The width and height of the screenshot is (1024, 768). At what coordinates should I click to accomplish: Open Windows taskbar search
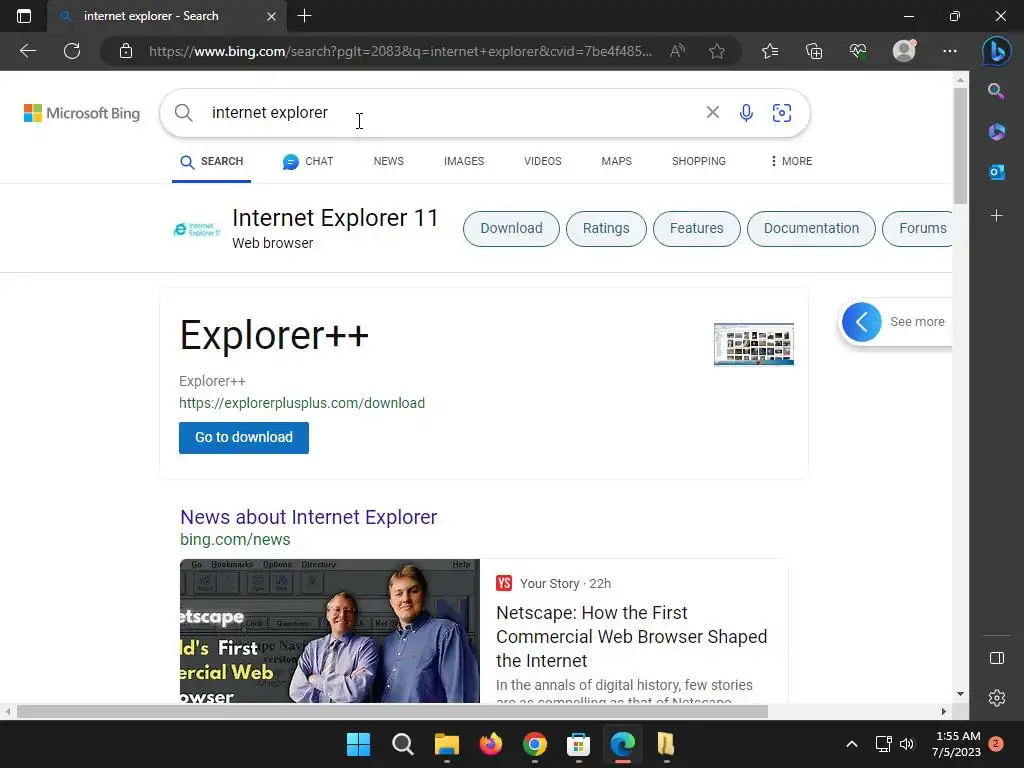[402, 744]
